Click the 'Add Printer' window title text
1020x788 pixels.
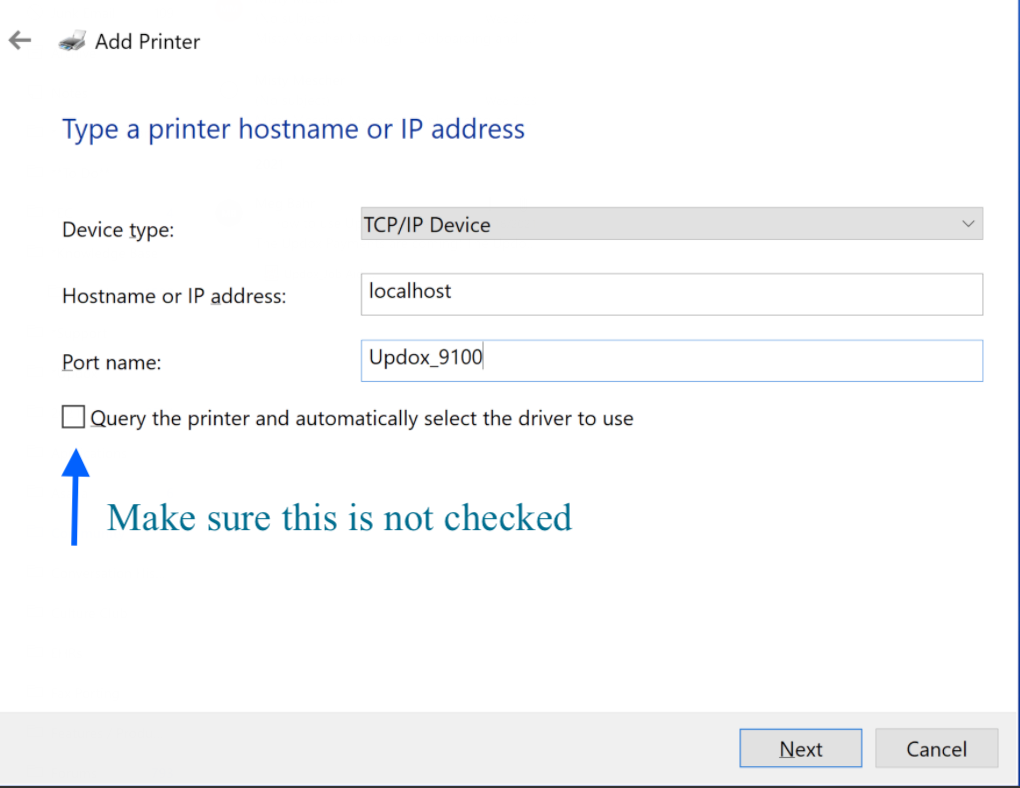pos(148,42)
